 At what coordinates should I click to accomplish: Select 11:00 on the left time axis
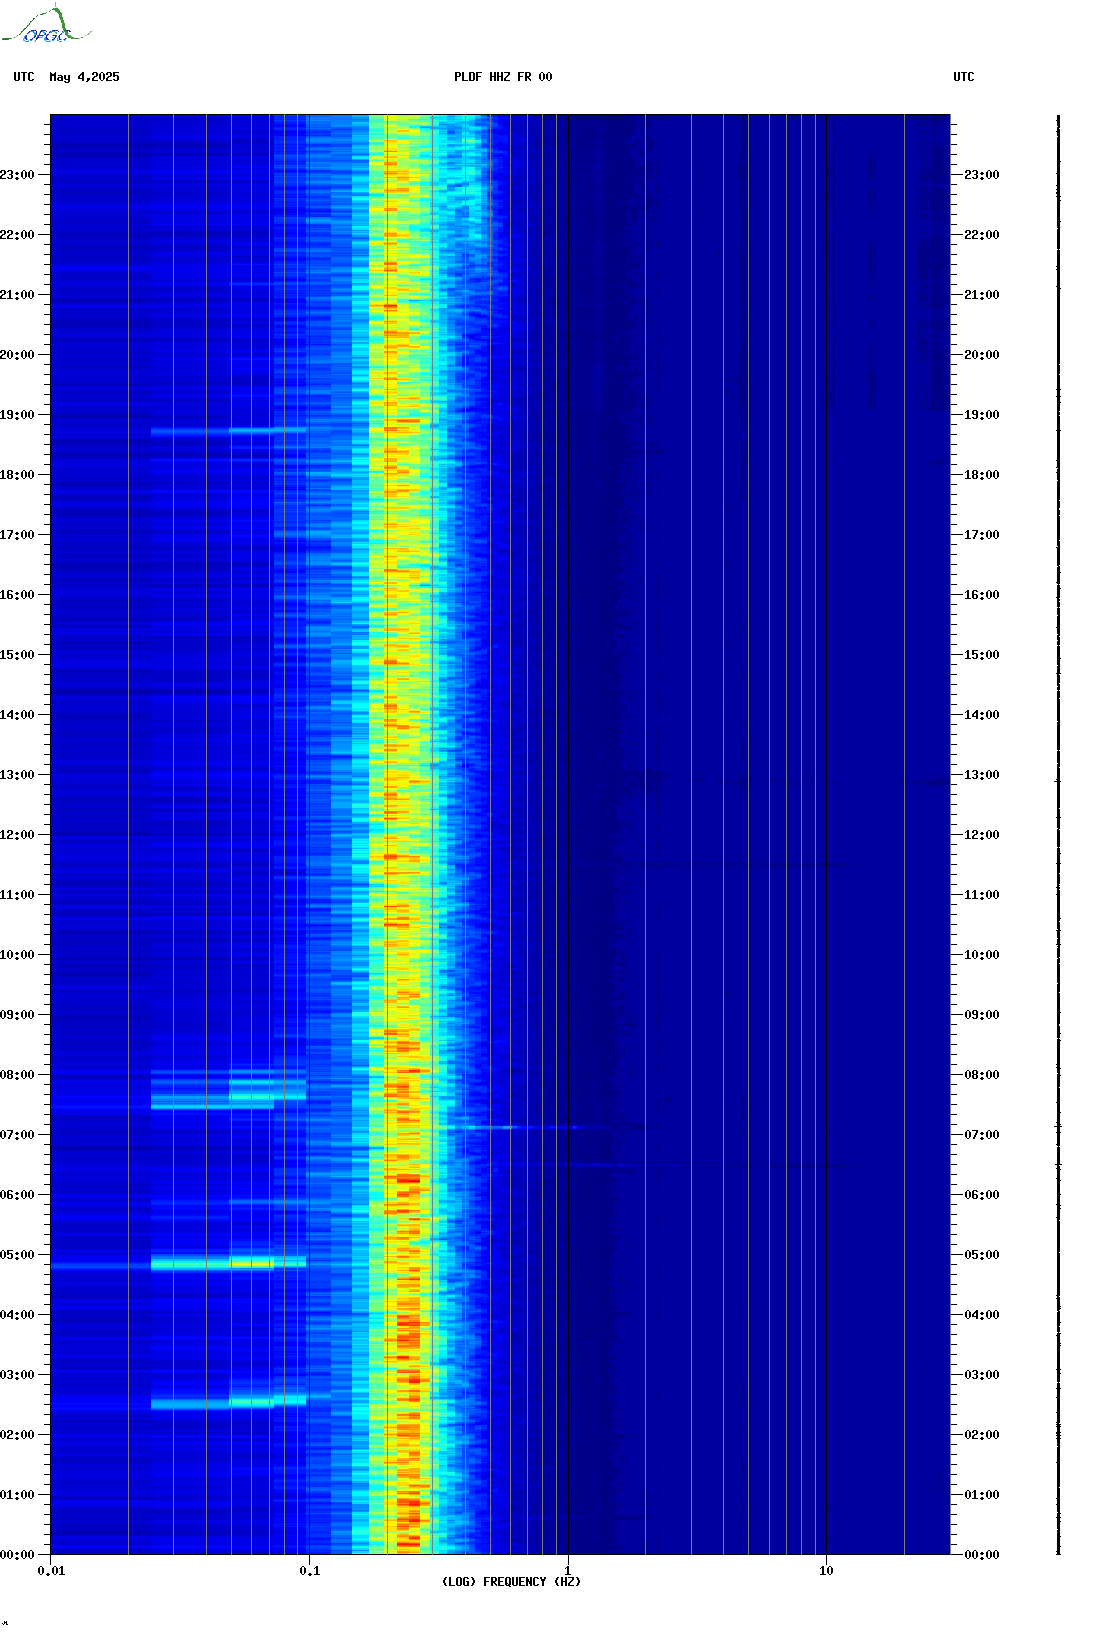point(17,895)
